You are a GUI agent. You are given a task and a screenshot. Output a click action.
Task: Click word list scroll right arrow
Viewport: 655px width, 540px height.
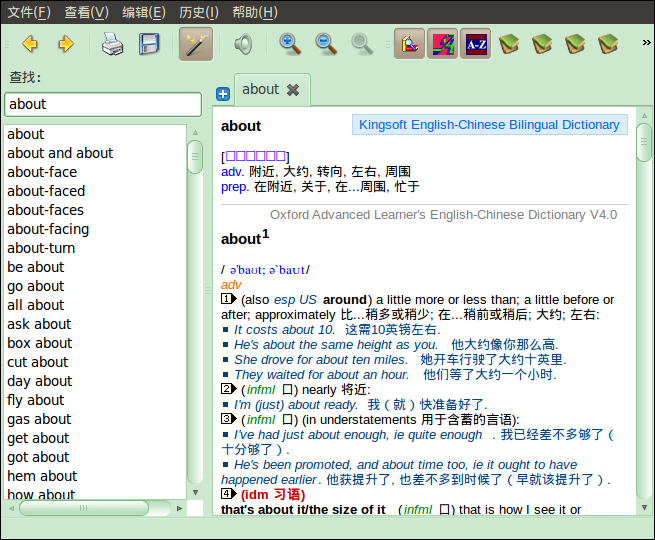point(180,508)
